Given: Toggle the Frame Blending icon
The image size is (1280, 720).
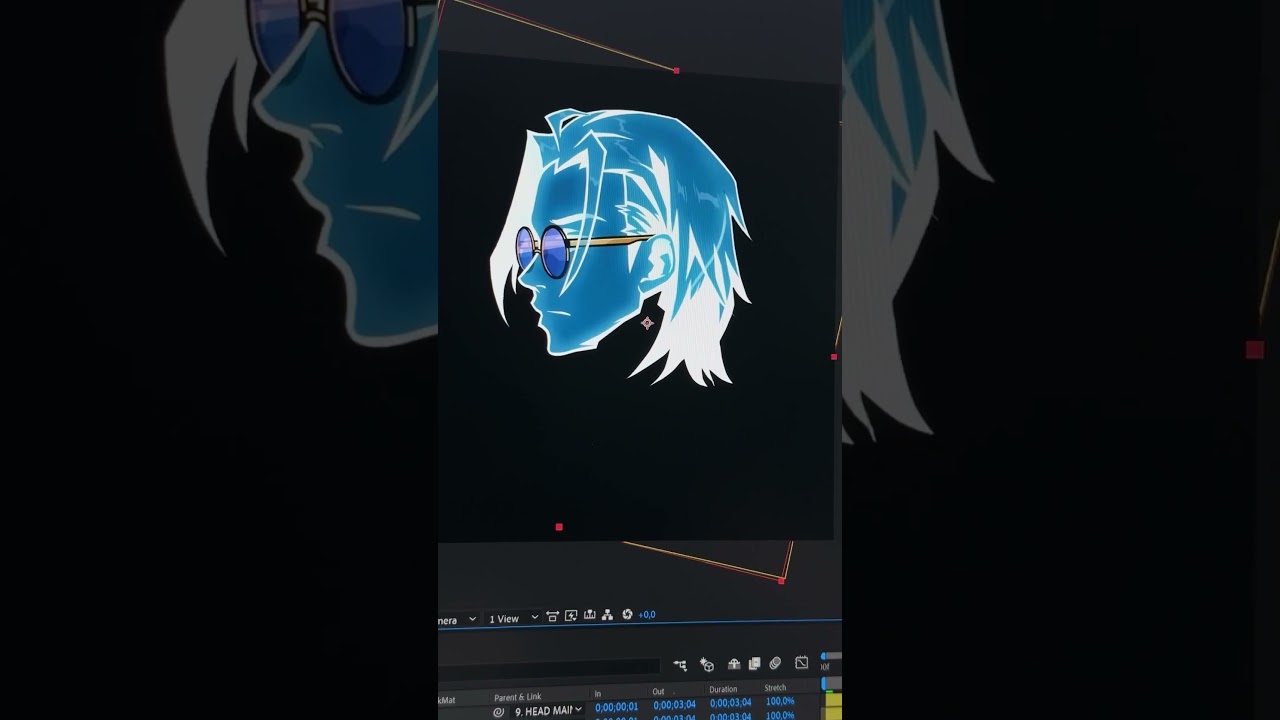Looking at the screenshot, I should click(x=754, y=663).
